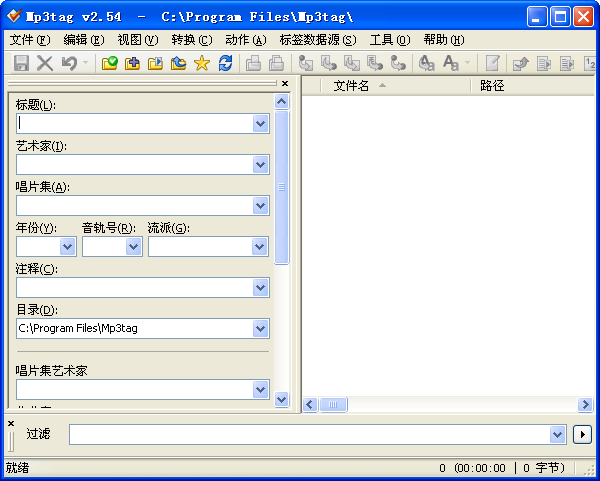
Task: Expand the 注释 field dropdown
Action: click(260, 287)
